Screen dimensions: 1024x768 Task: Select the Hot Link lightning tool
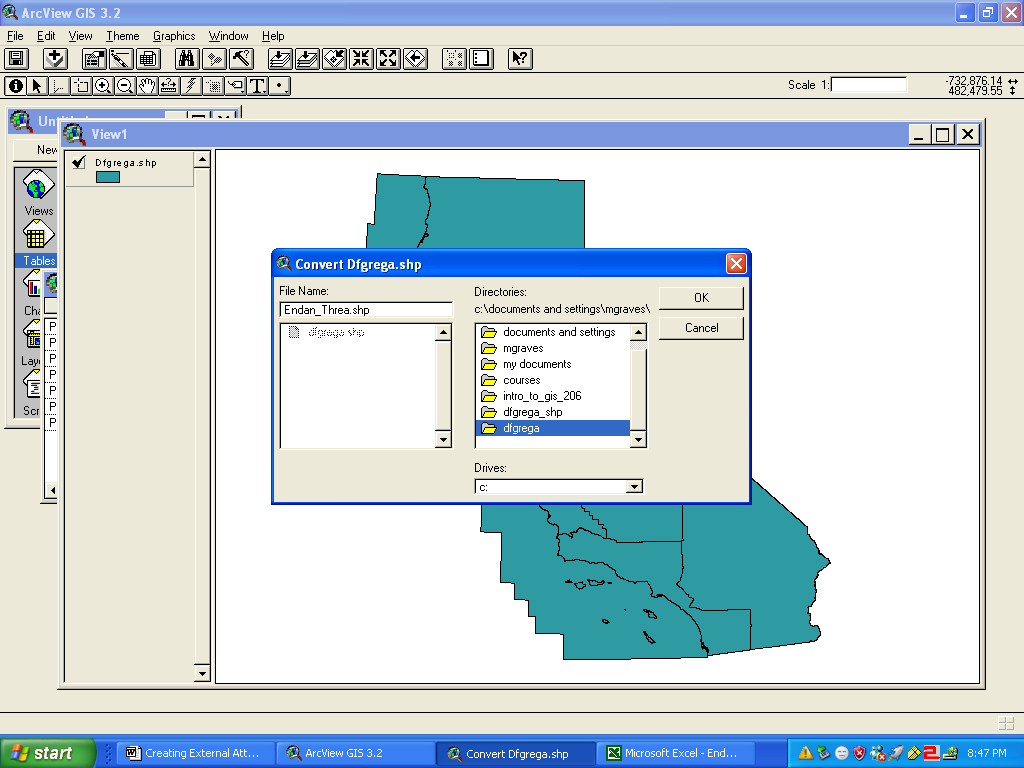(191, 86)
